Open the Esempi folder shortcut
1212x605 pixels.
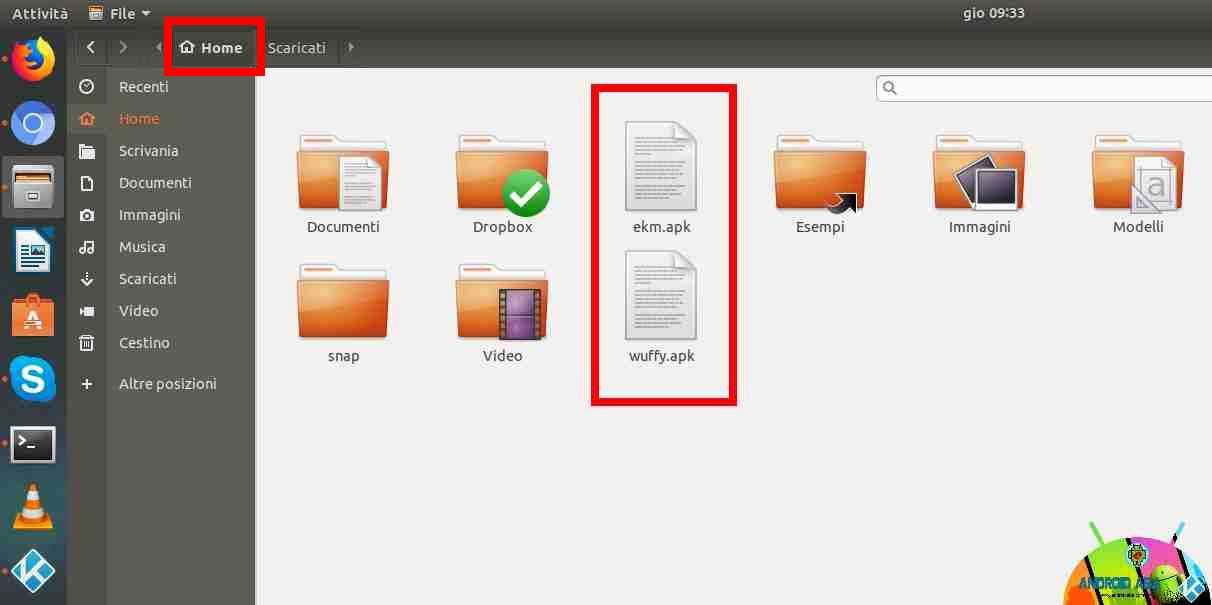click(820, 173)
